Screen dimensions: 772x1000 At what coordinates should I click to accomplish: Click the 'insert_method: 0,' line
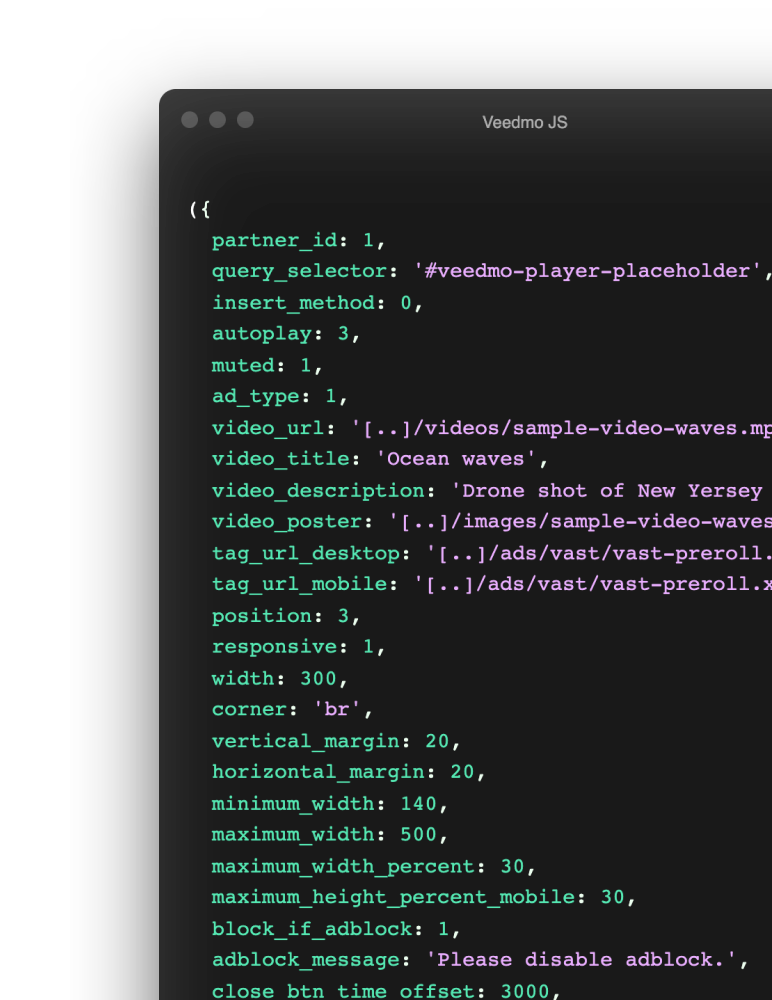pyautogui.click(x=317, y=303)
